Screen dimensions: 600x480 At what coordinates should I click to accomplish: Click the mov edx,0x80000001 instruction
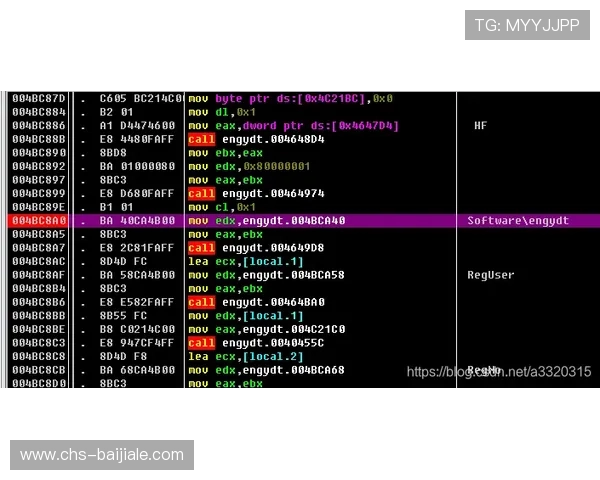263,166
